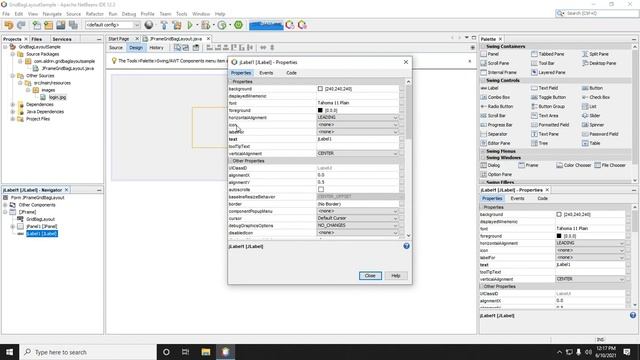Click the Build Project hammer icon
Screen dimensions: 640x360
tap(164, 25)
